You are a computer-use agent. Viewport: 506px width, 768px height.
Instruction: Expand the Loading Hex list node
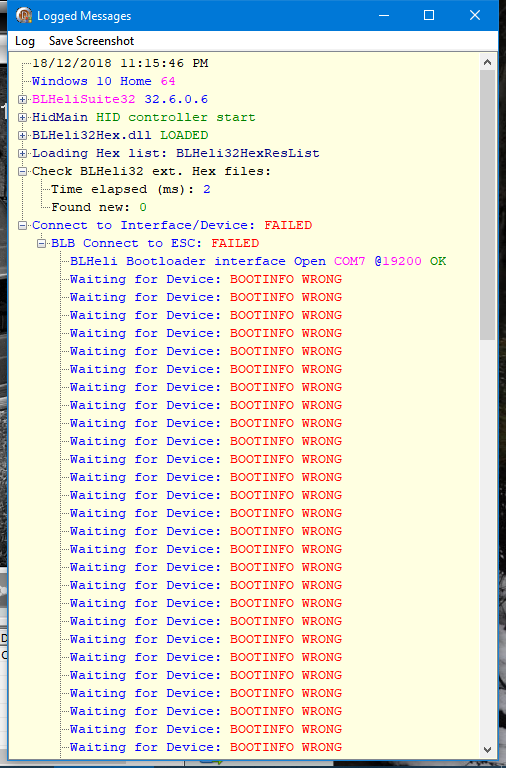23,153
